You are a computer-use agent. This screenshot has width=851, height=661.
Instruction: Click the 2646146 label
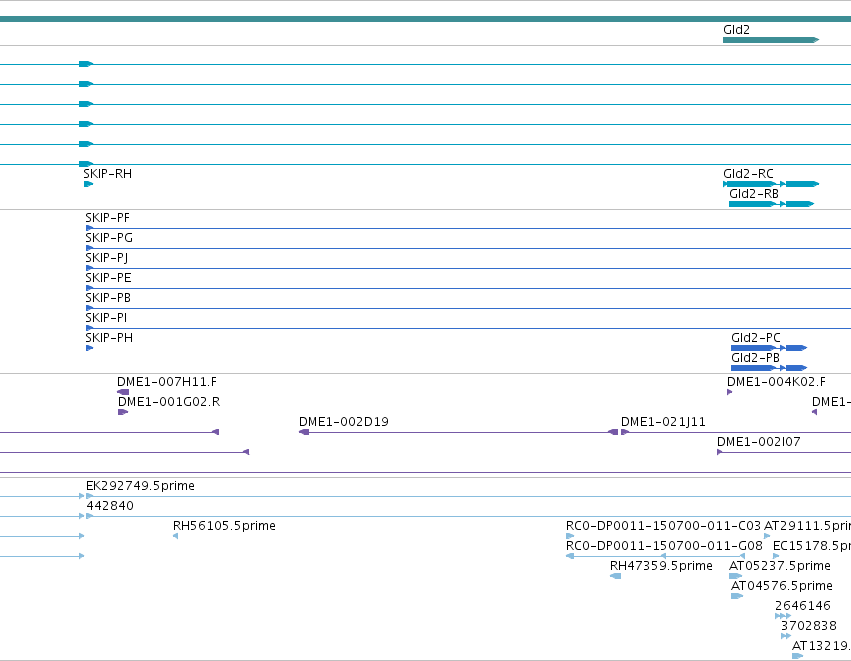click(x=803, y=606)
